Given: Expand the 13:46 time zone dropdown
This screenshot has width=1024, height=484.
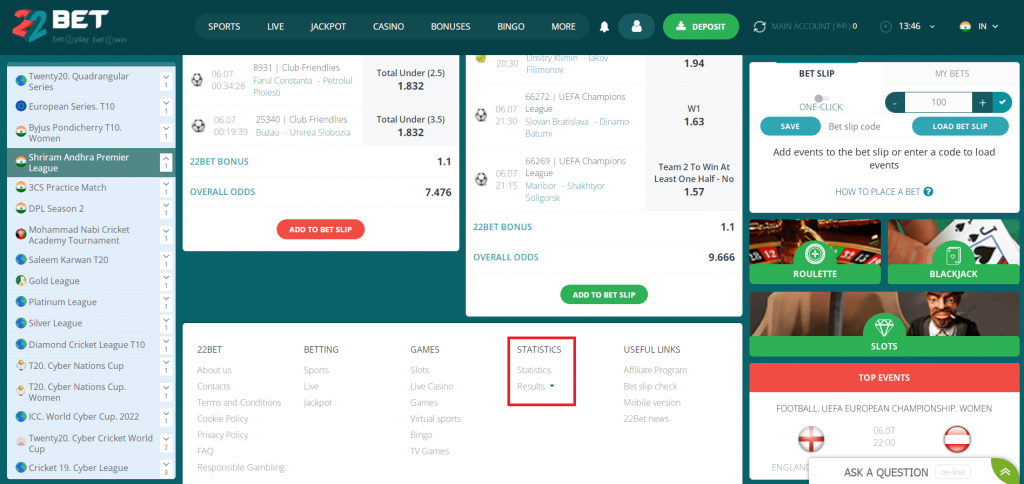Looking at the screenshot, I should click(916, 26).
